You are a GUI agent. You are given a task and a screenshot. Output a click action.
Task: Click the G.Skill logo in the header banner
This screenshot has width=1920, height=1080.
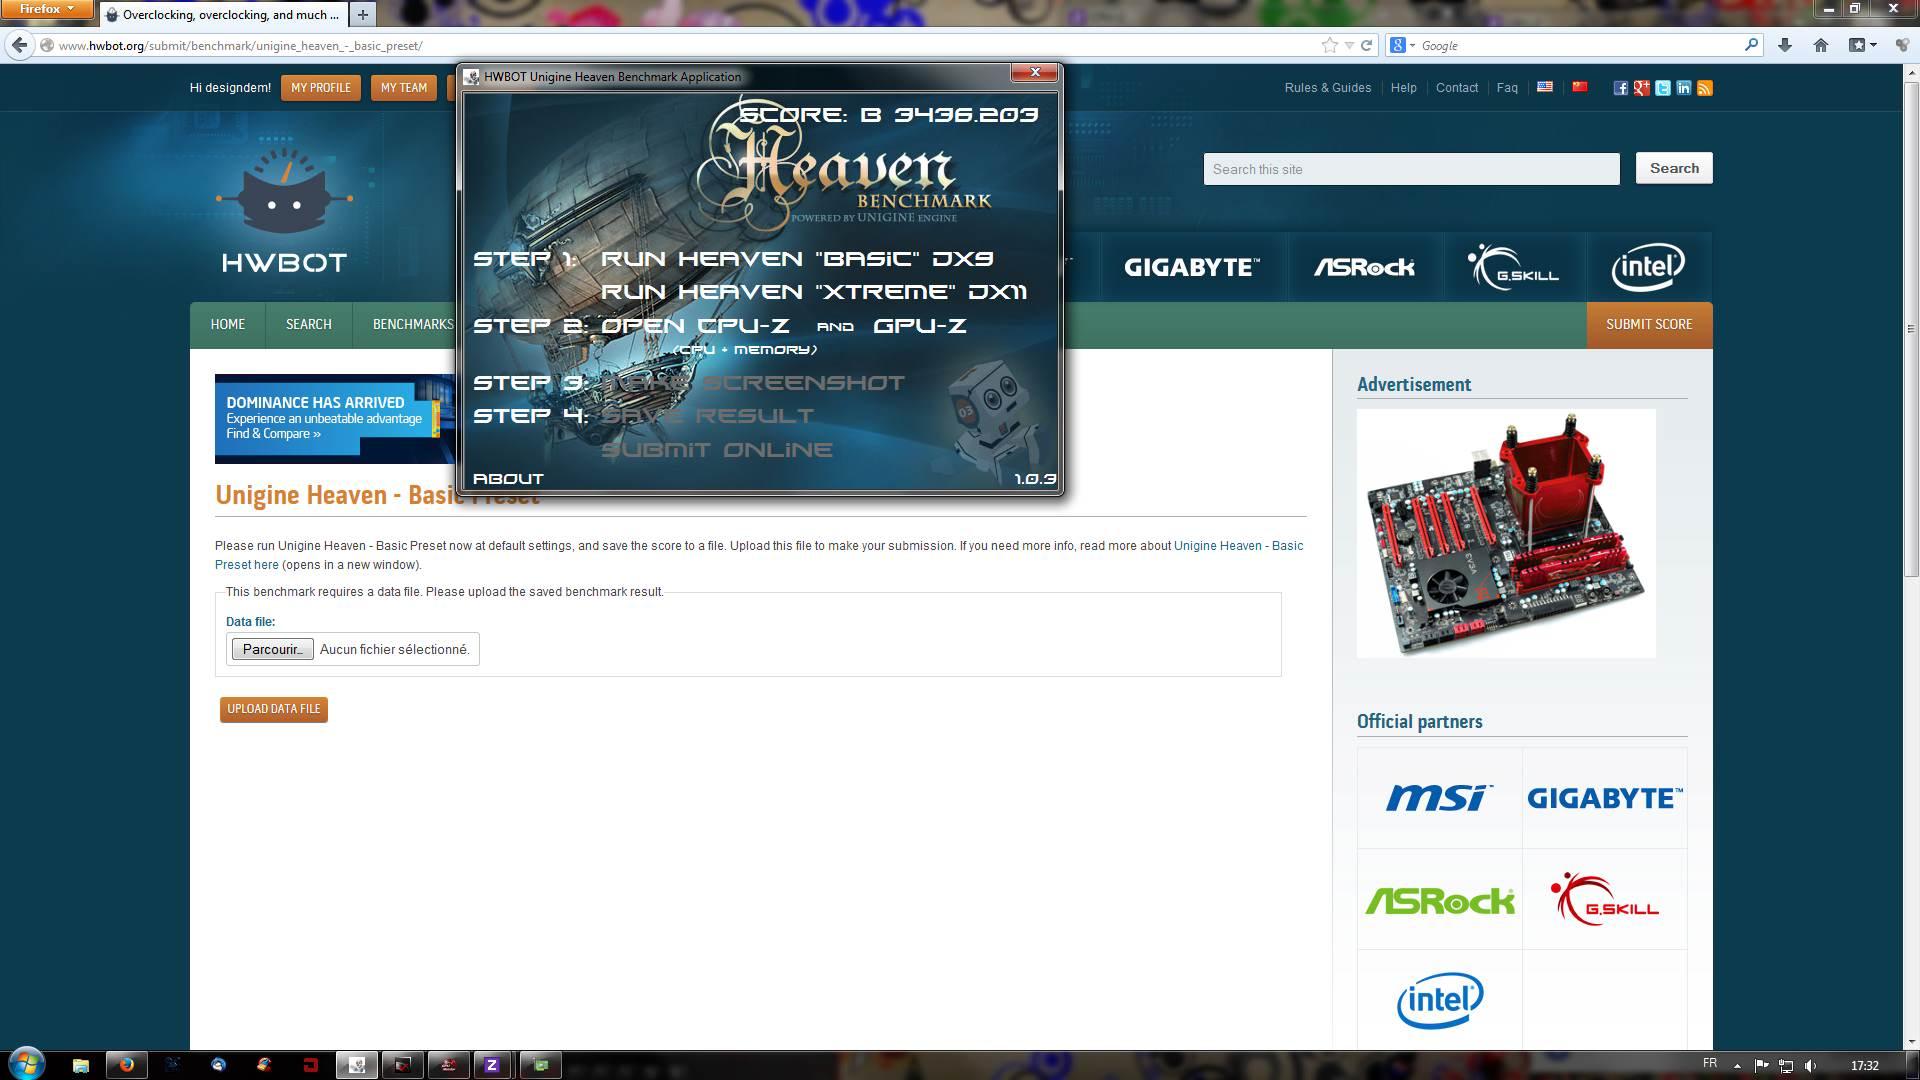coord(1513,267)
